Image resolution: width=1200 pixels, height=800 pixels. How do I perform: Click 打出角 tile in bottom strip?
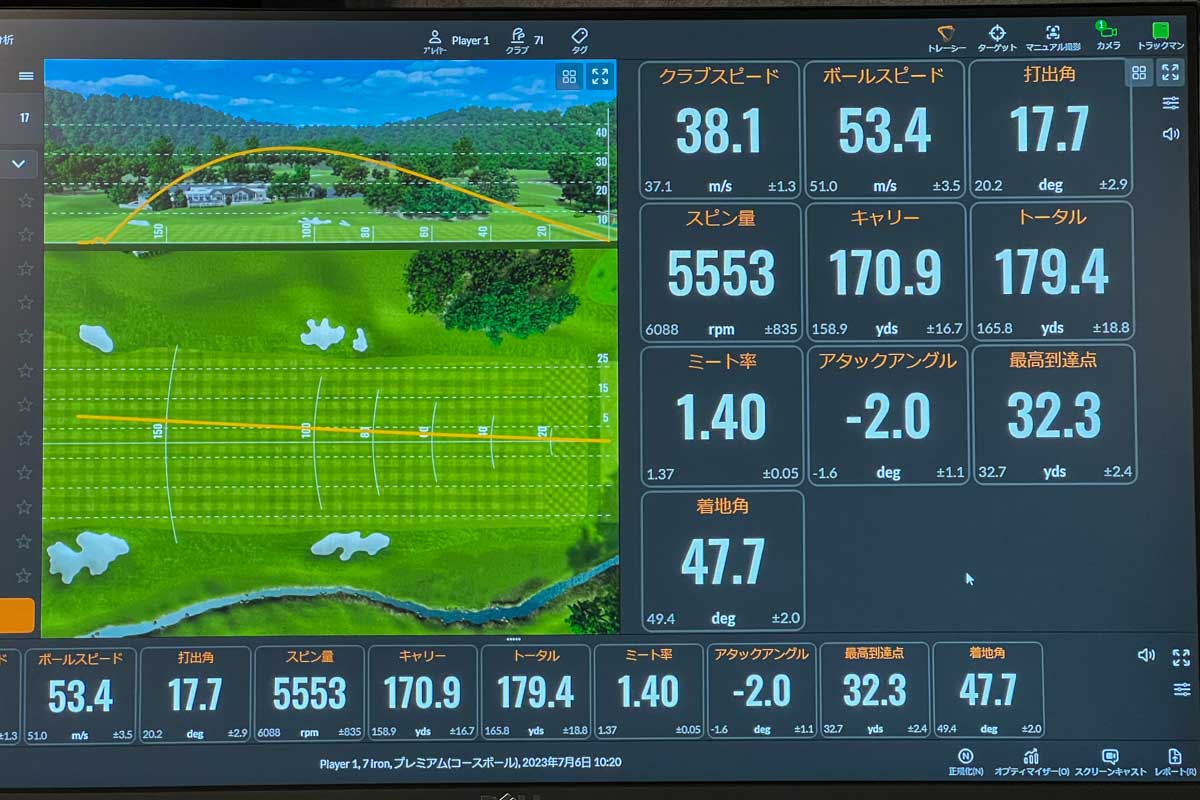[195, 694]
